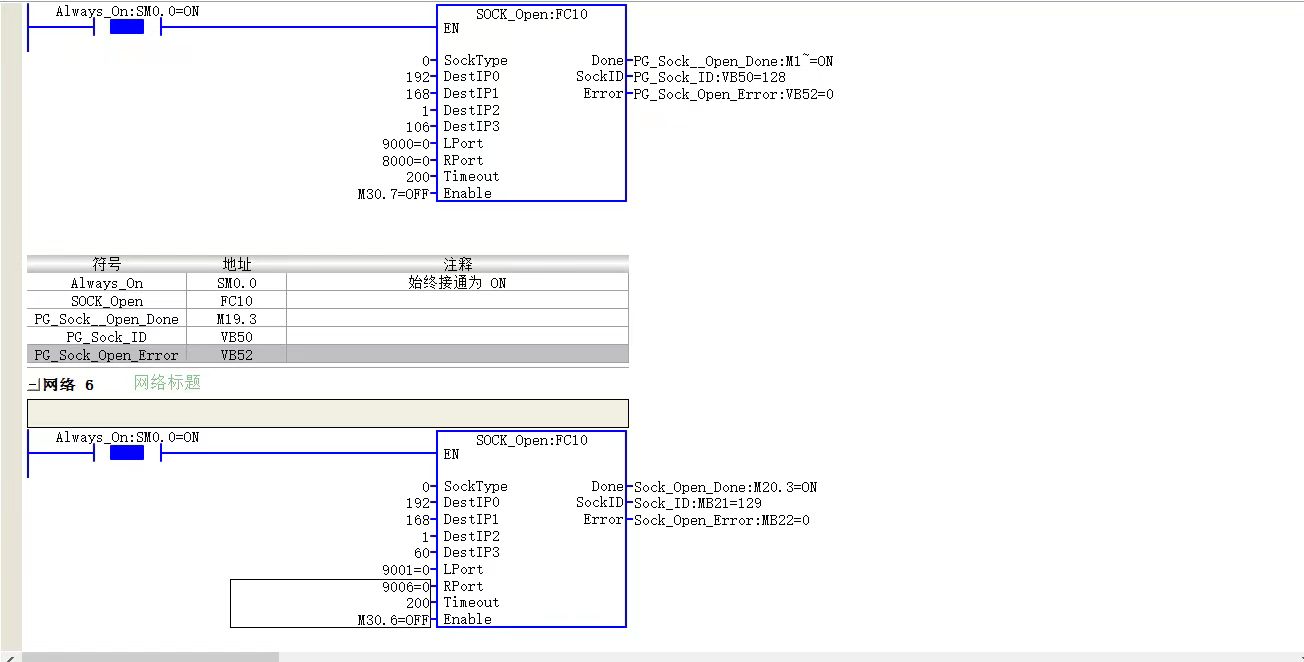
Task: Select PG_Sock__Open_Done symbol cell in table
Action: (x=107, y=319)
